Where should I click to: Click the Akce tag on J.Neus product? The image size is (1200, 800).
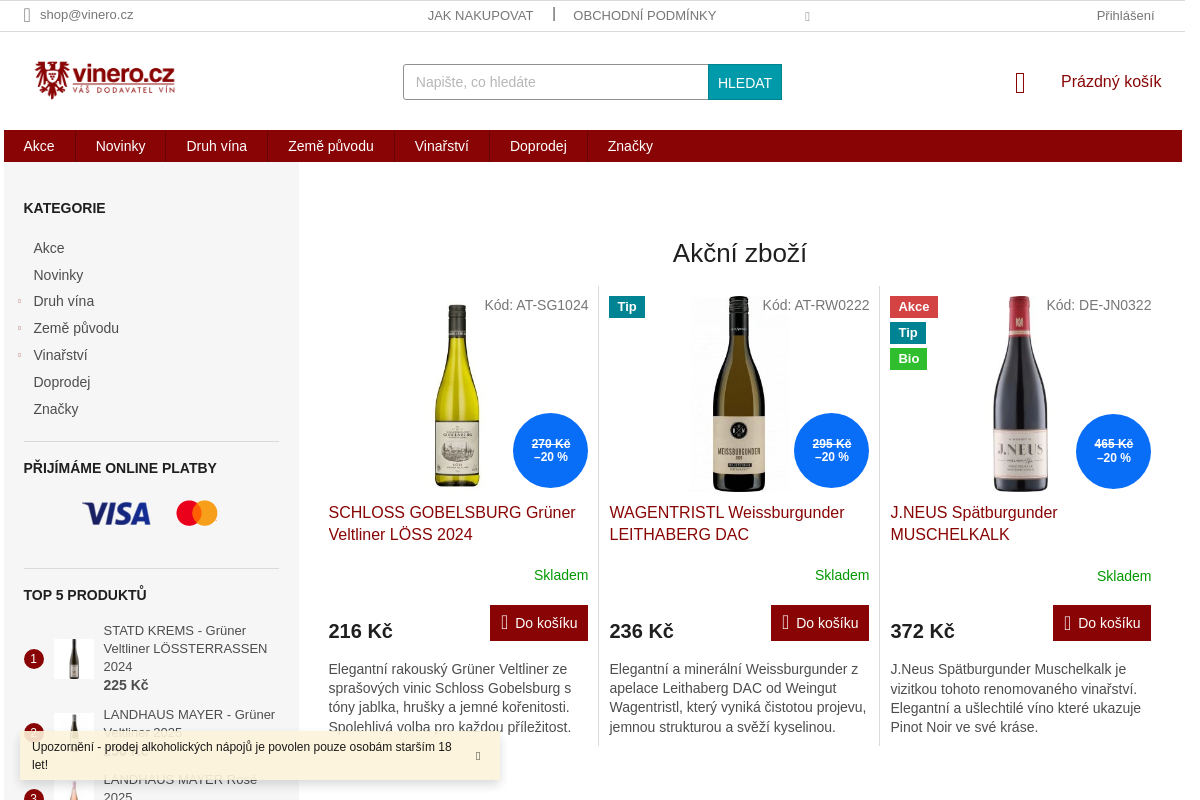coord(914,307)
